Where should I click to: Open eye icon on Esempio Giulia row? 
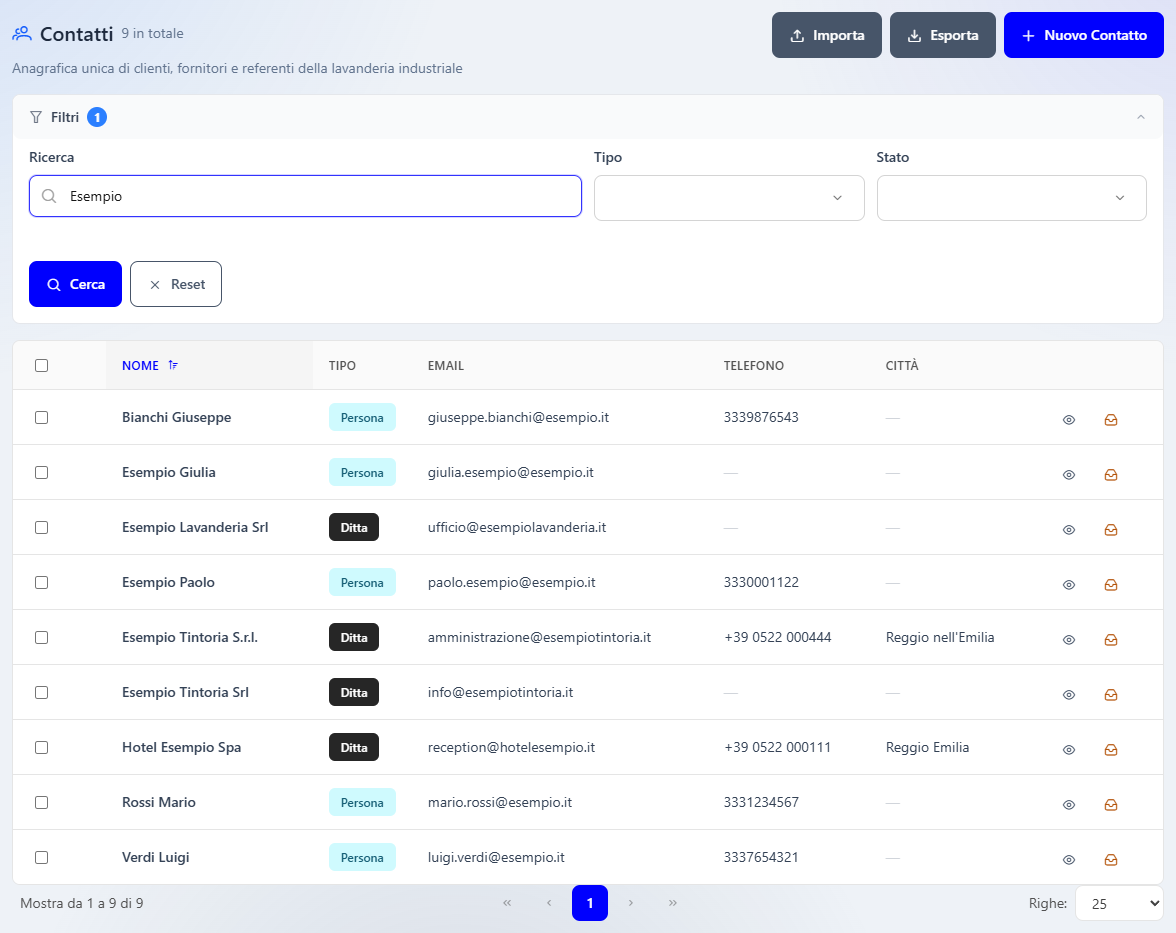click(1069, 475)
